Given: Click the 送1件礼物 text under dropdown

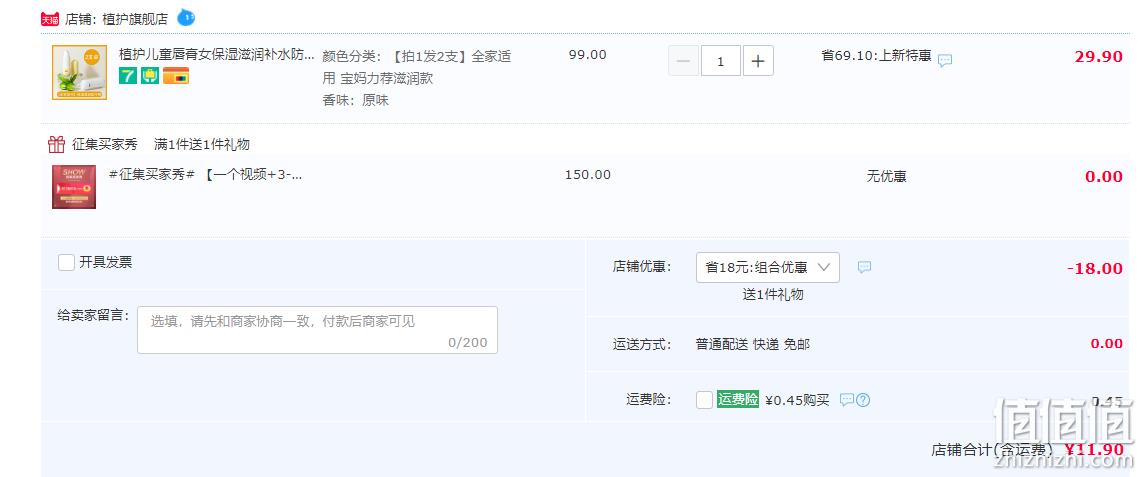Looking at the screenshot, I should [x=773, y=295].
